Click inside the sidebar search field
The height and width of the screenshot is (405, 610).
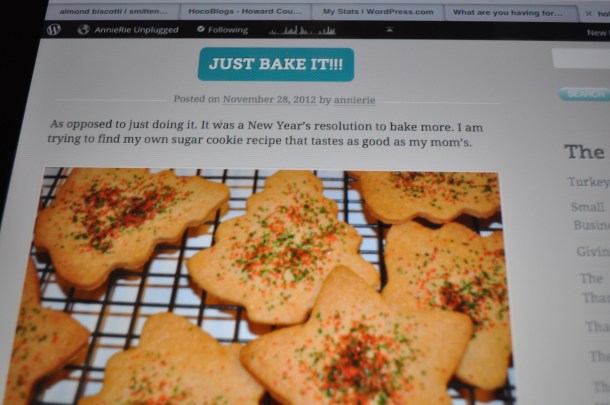point(581,58)
